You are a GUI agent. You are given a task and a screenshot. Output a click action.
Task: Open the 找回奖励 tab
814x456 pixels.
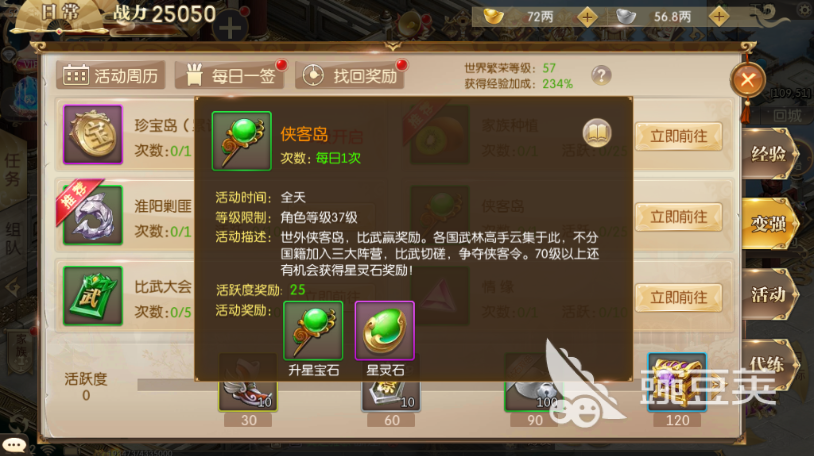pyautogui.click(x=350, y=76)
